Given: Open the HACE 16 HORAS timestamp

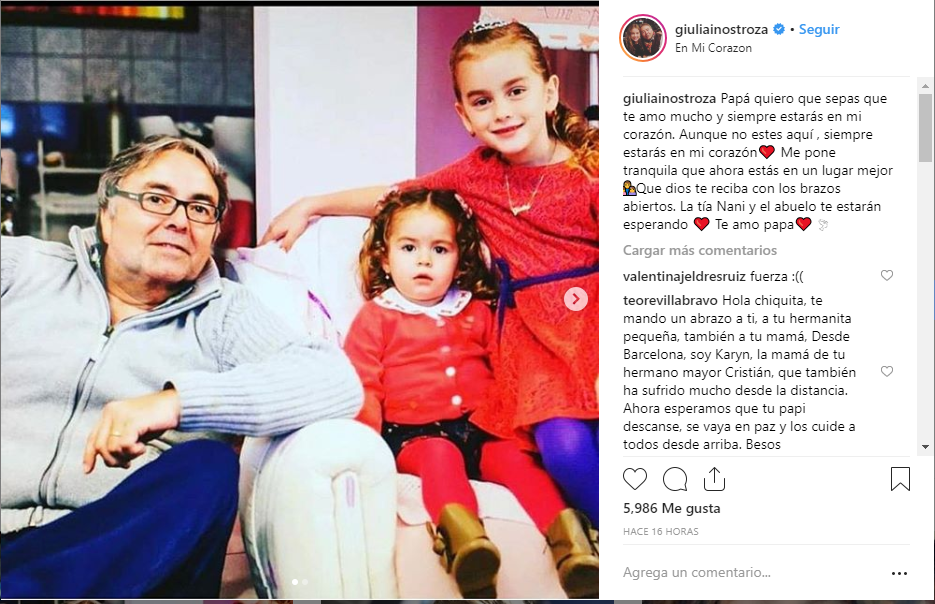Looking at the screenshot, I should click(x=661, y=531).
